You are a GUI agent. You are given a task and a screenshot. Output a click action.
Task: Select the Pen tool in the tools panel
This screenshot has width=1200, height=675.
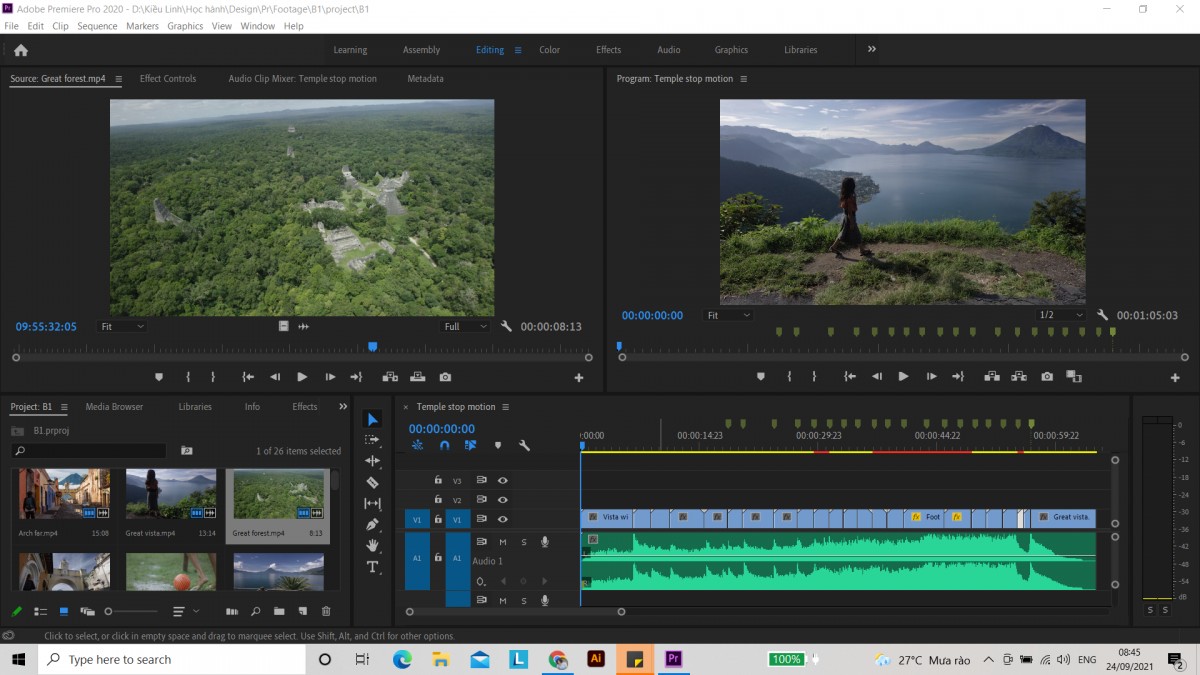point(372,524)
